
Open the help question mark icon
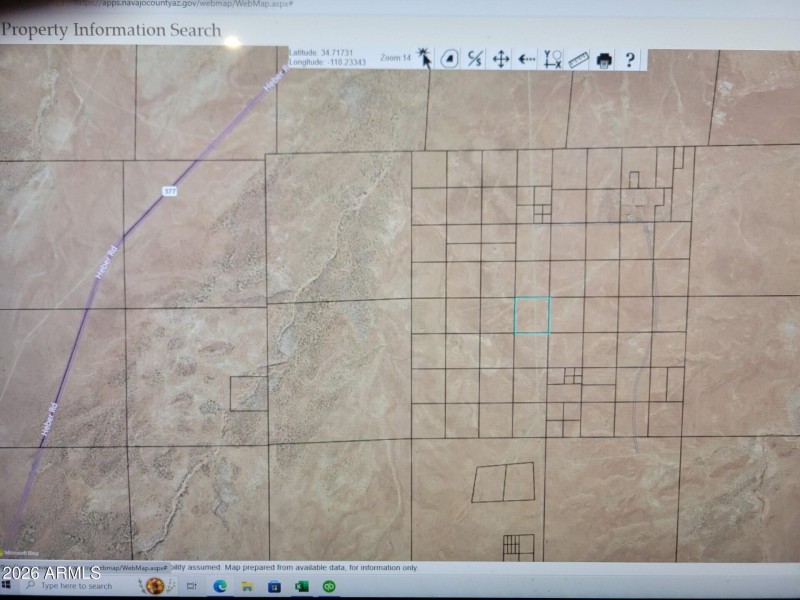click(629, 60)
